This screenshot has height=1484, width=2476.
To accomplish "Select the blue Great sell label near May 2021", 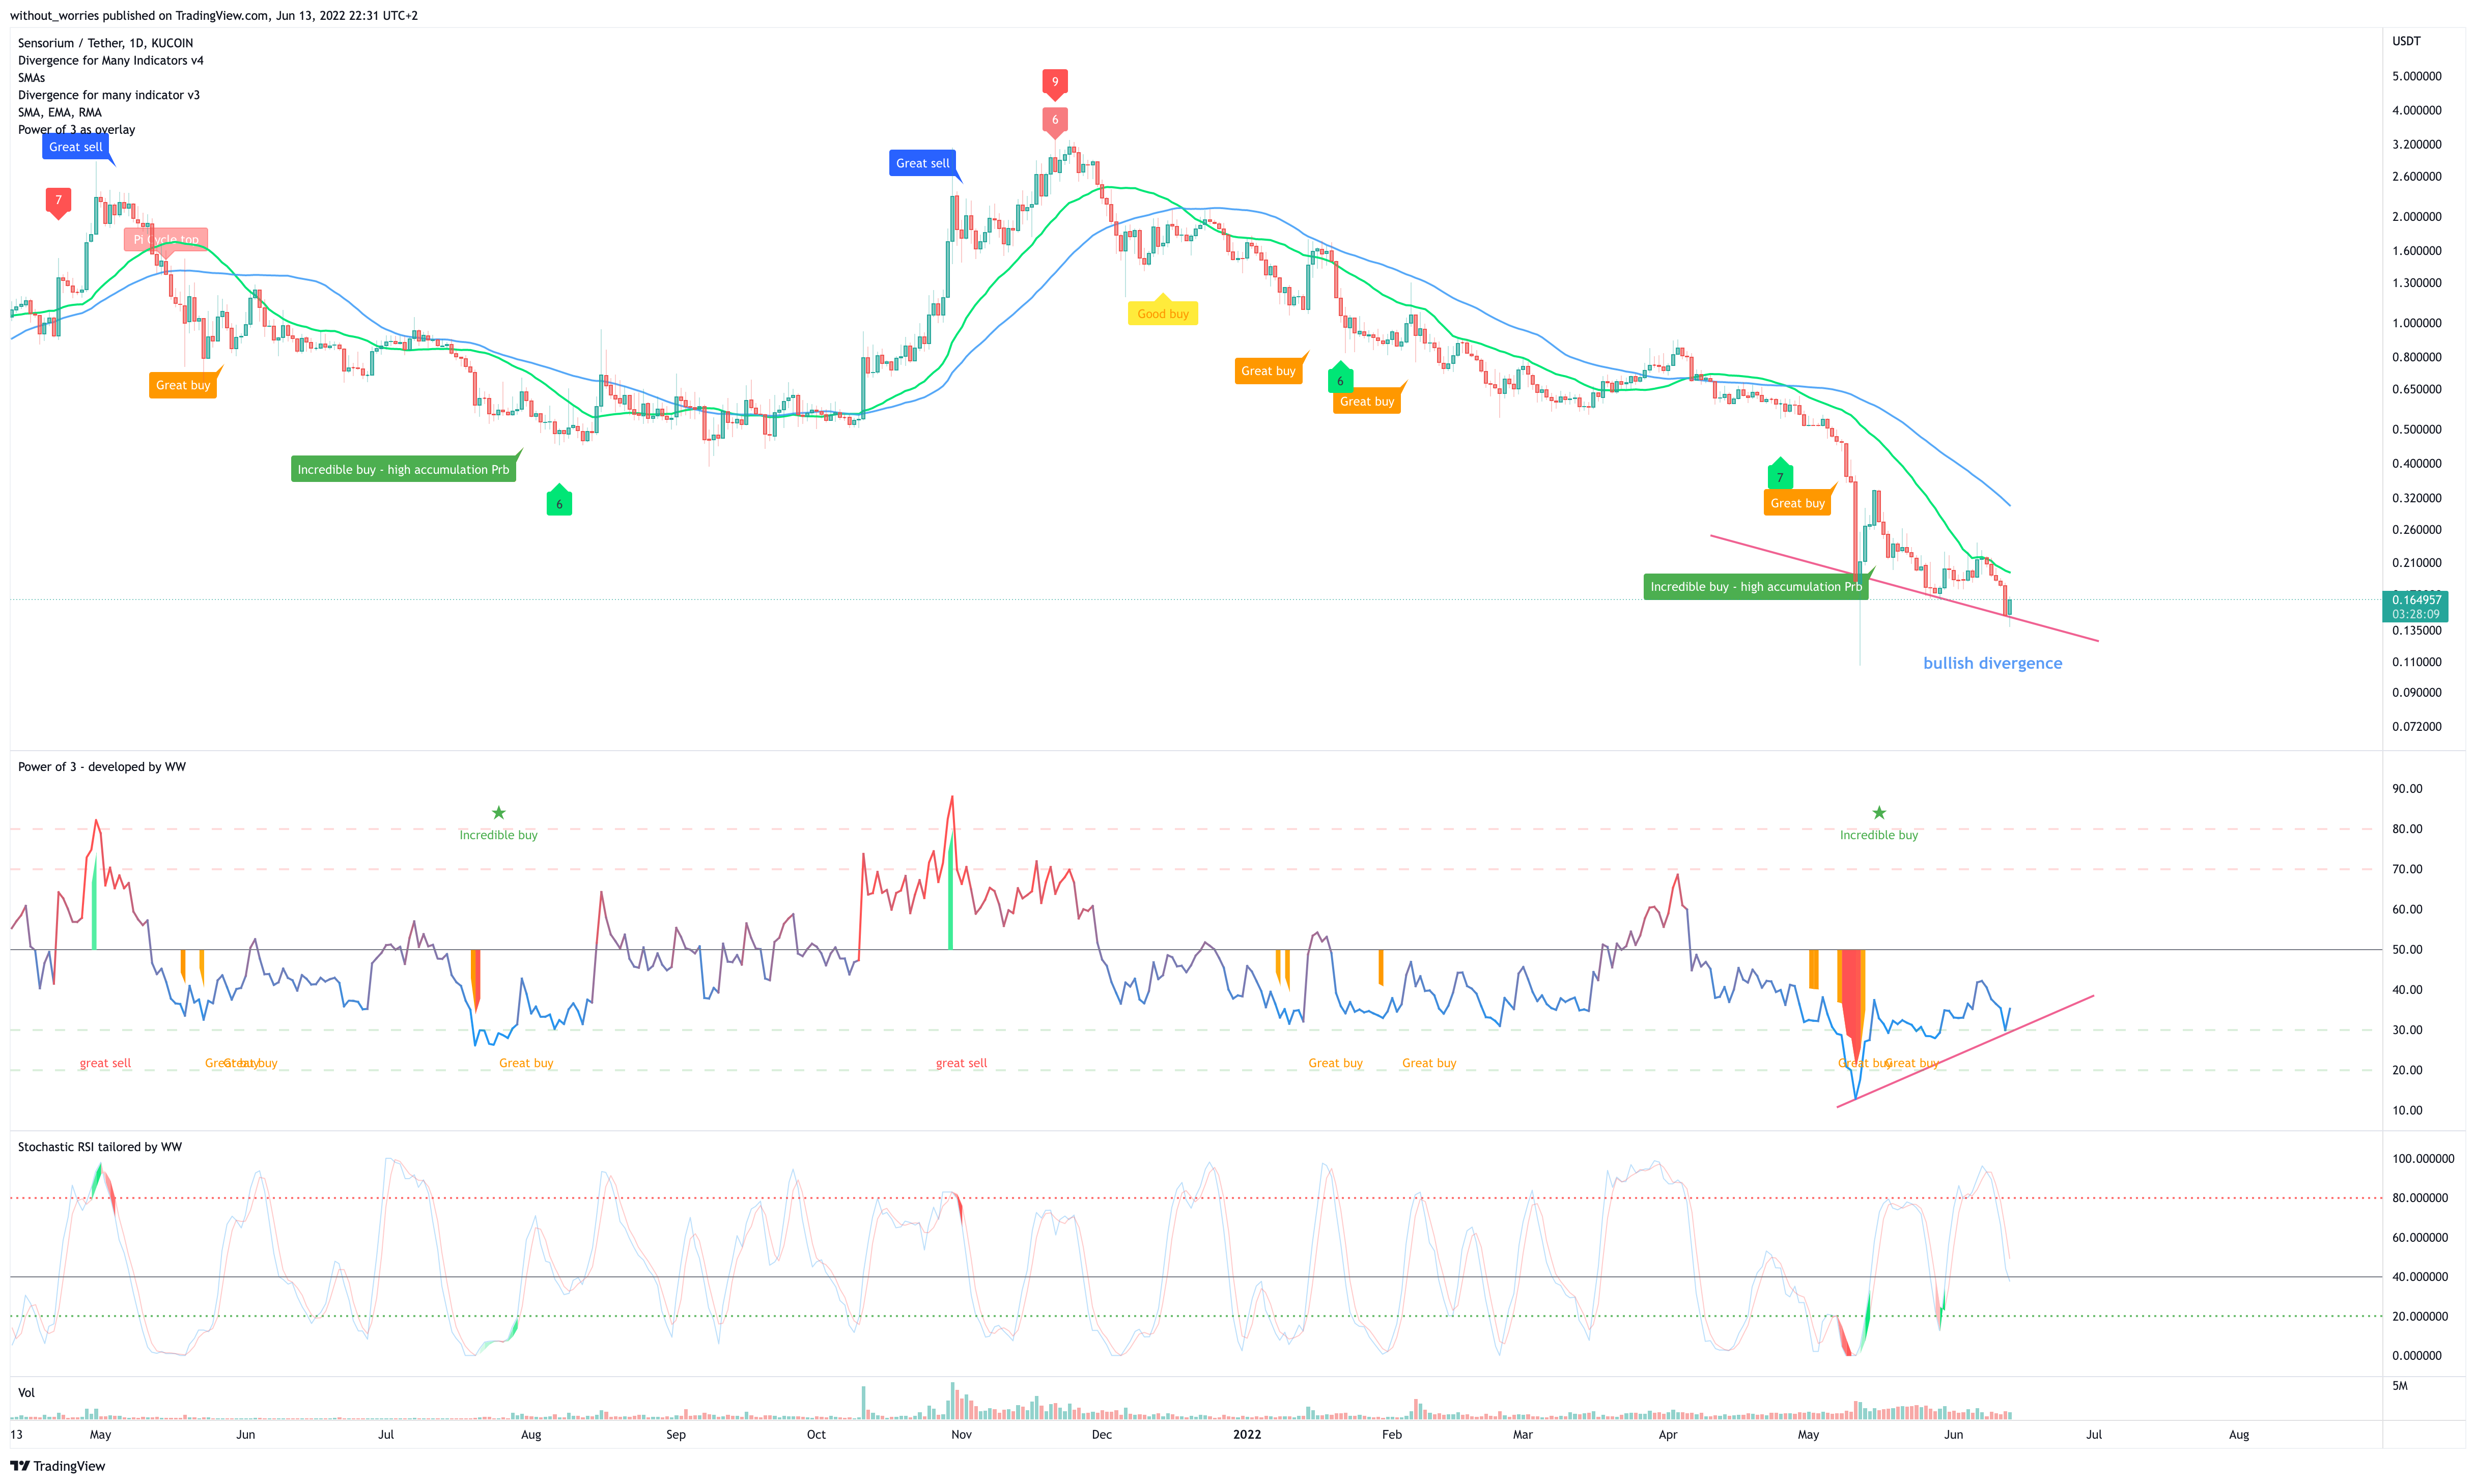I will tap(76, 147).
